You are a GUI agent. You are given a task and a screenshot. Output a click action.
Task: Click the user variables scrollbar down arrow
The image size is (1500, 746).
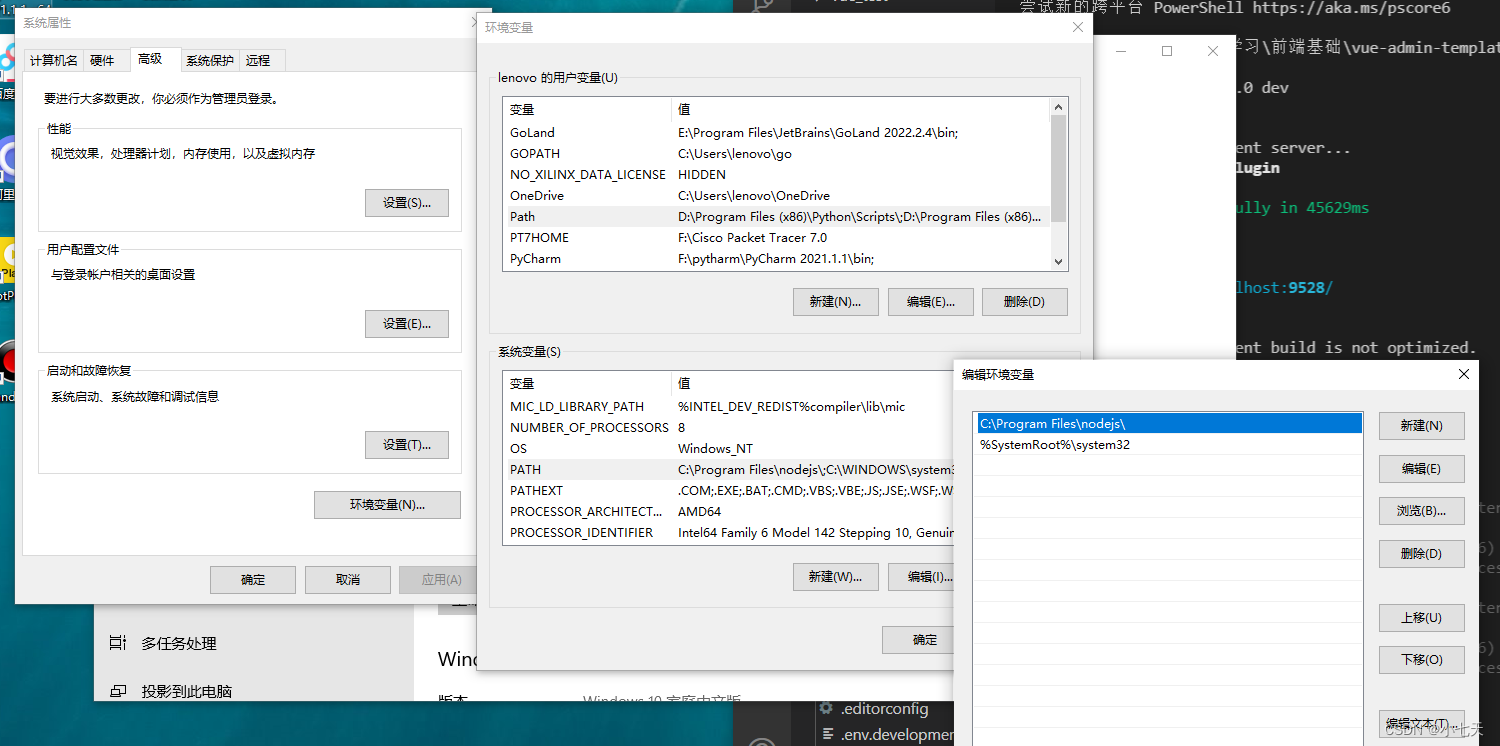[x=1058, y=262]
